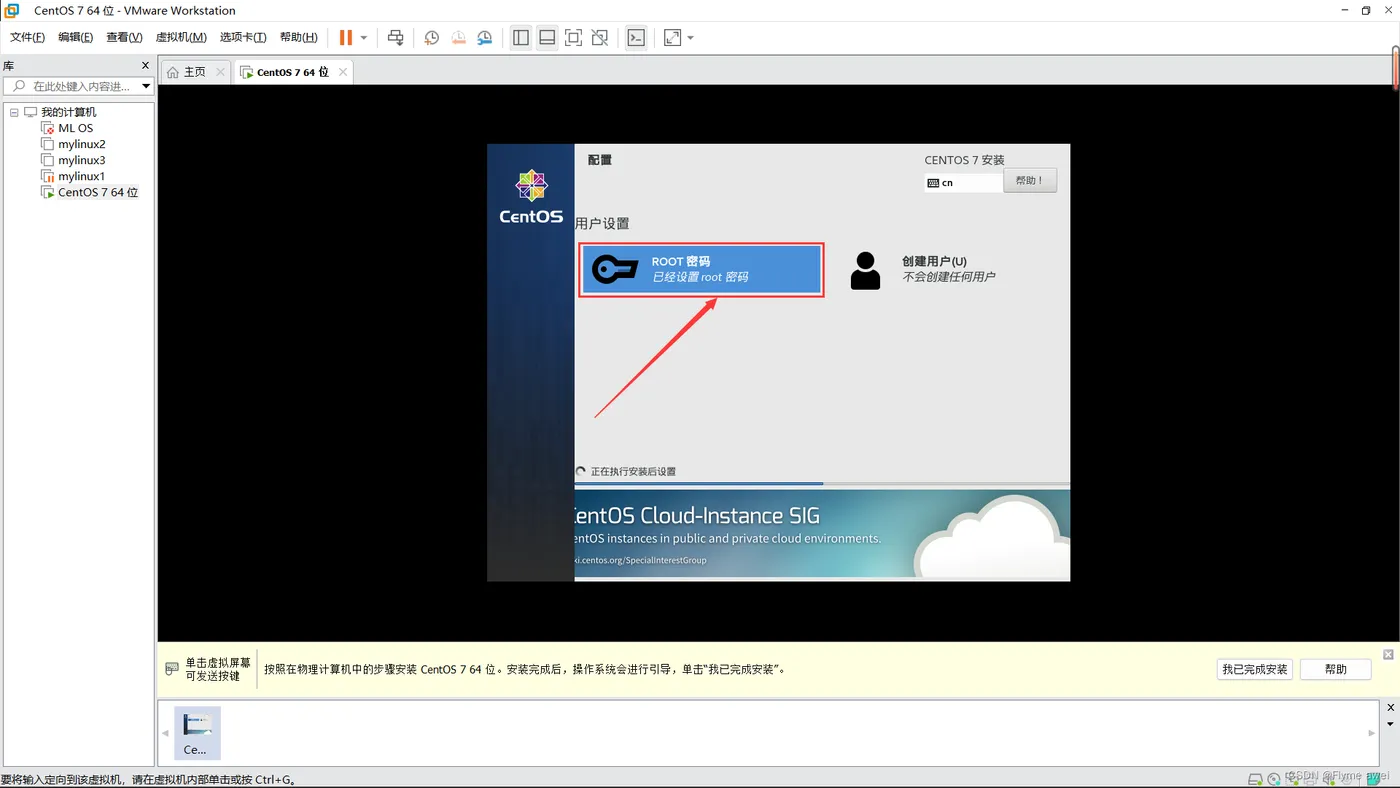Close the 主页 tab
The height and width of the screenshot is (788, 1400).
coord(220,72)
